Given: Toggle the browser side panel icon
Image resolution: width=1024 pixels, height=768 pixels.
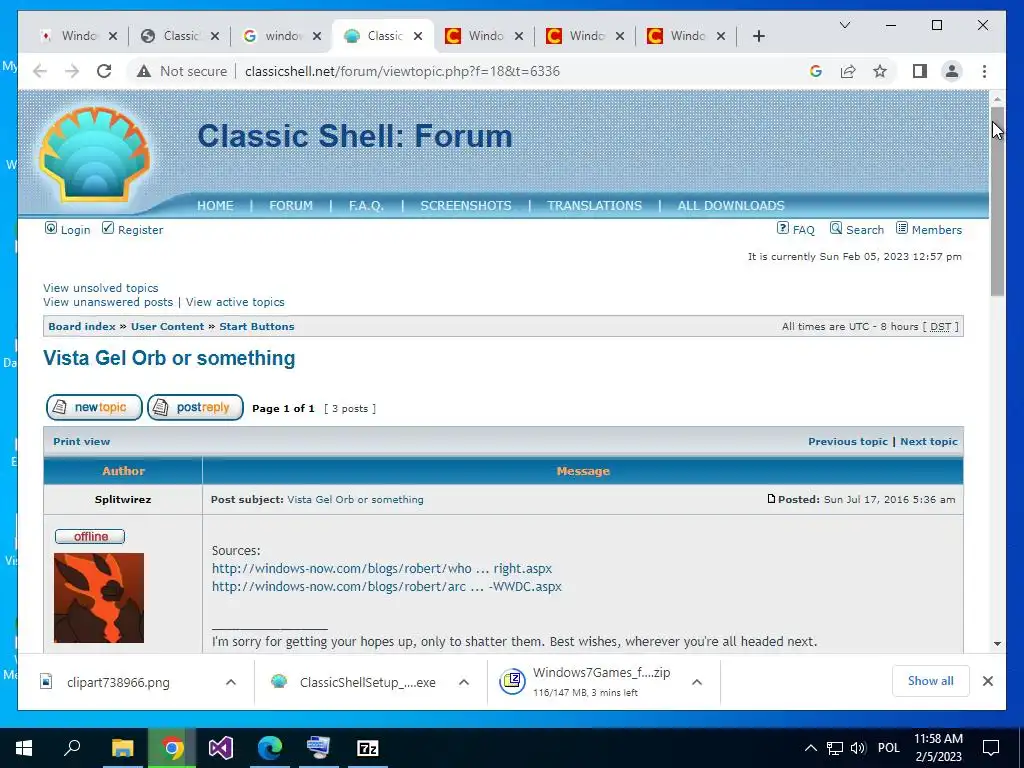Looking at the screenshot, I should [x=920, y=71].
